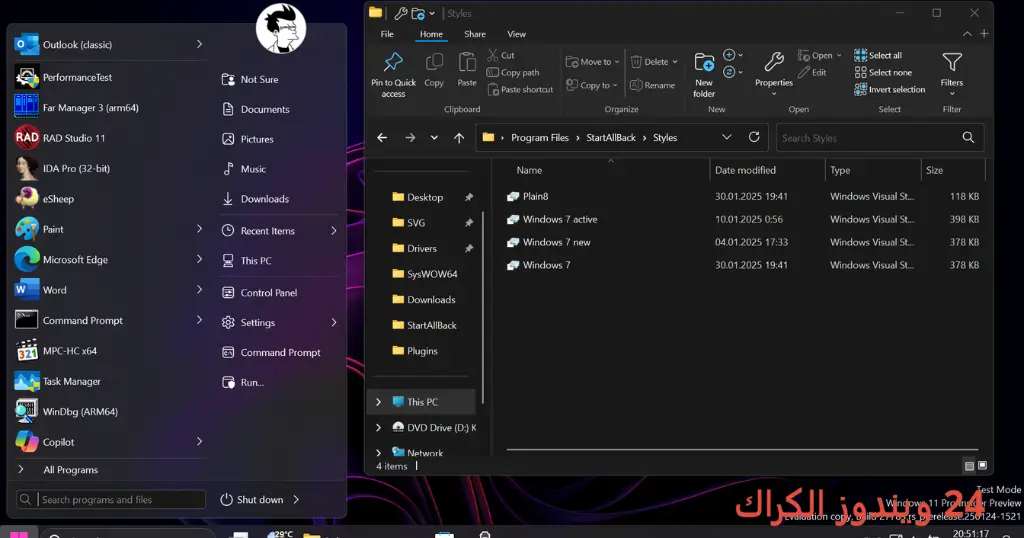This screenshot has width=1024, height=538.
Task: Click Cut in Clipboard group
Action: click(501, 55)
